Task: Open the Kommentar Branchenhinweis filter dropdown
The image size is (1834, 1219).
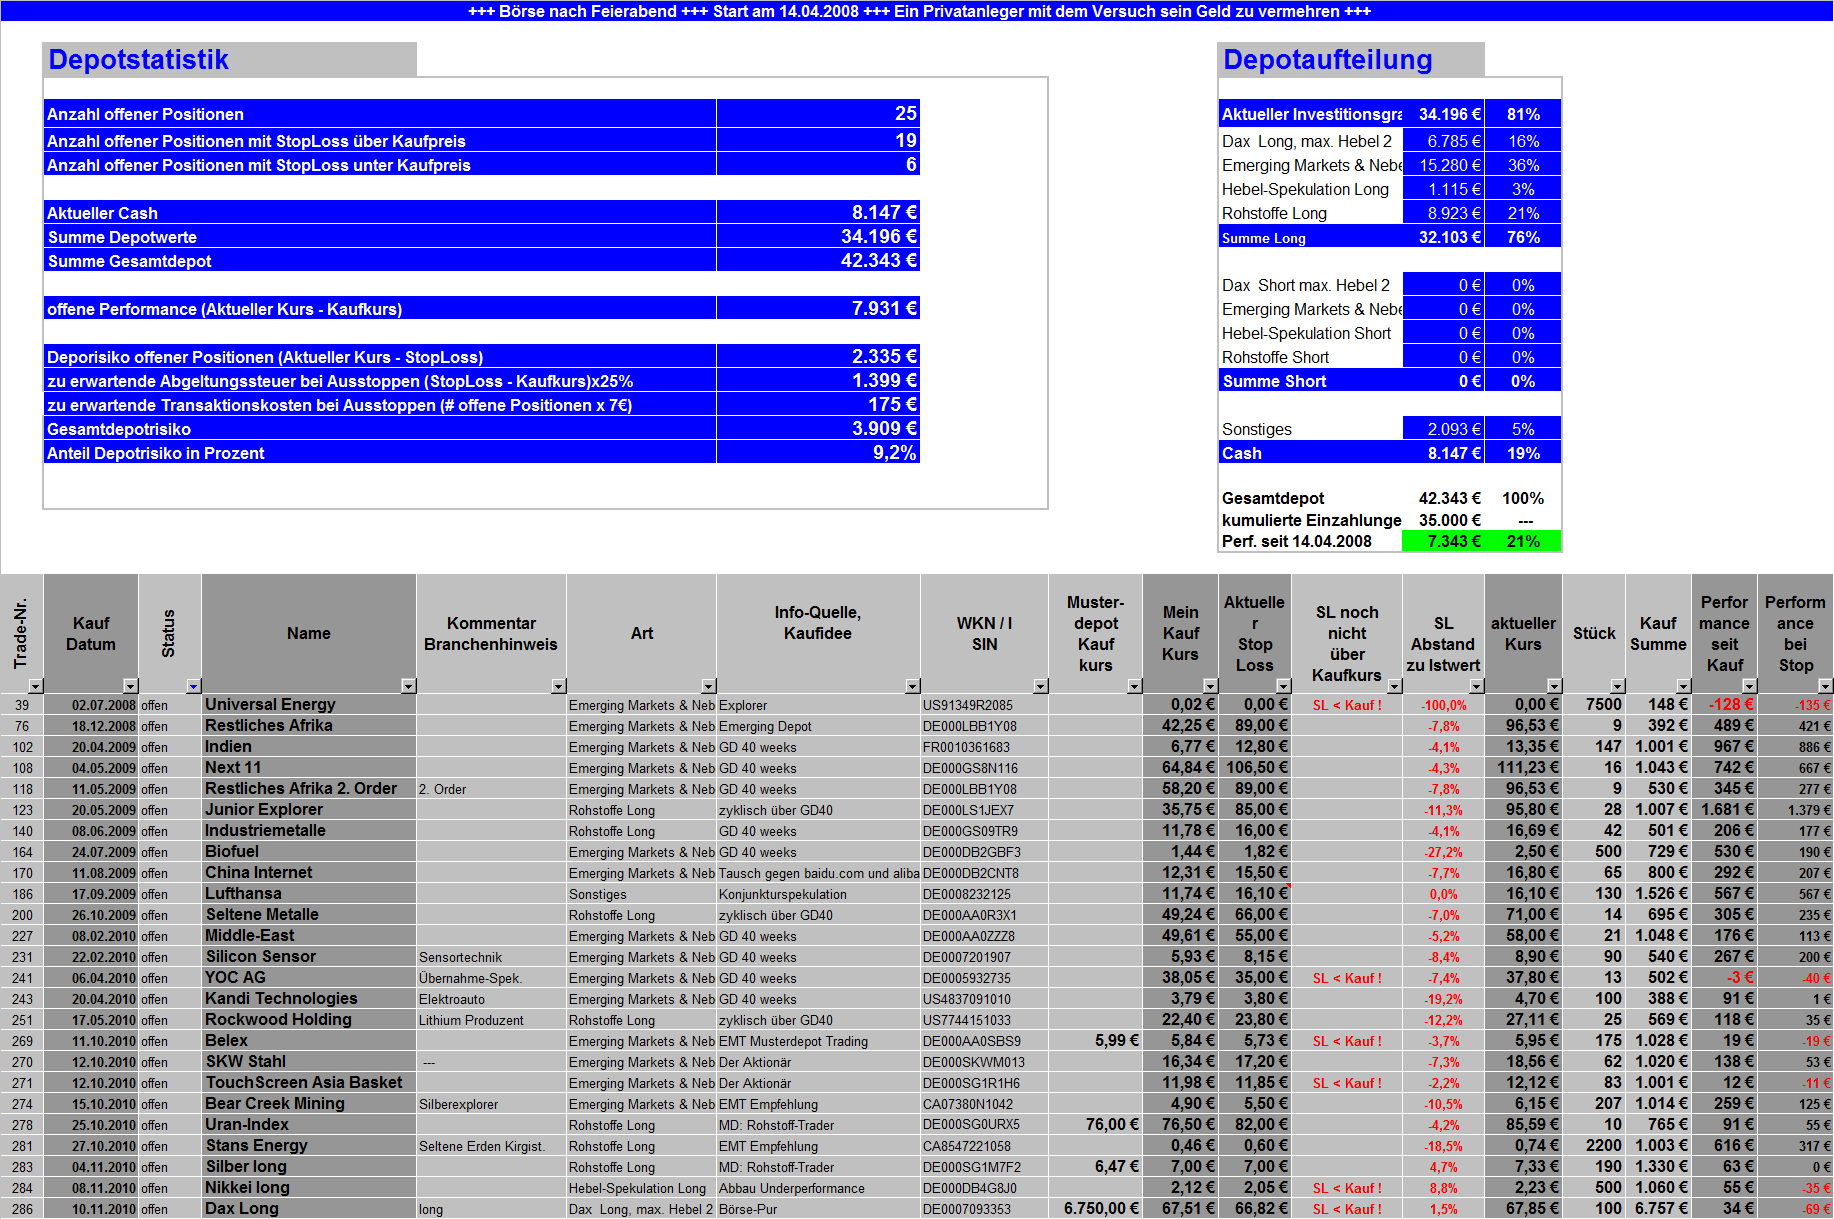Action: click(558, 686)
